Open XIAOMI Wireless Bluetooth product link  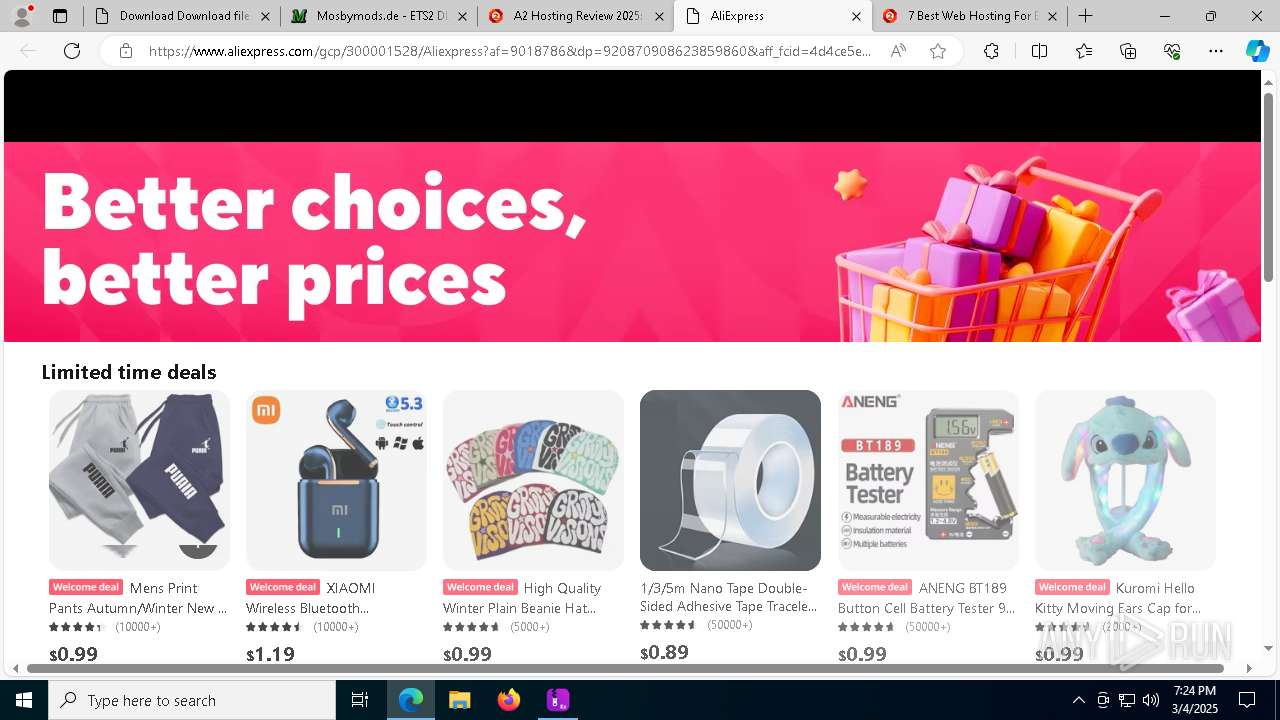[336, 598]
